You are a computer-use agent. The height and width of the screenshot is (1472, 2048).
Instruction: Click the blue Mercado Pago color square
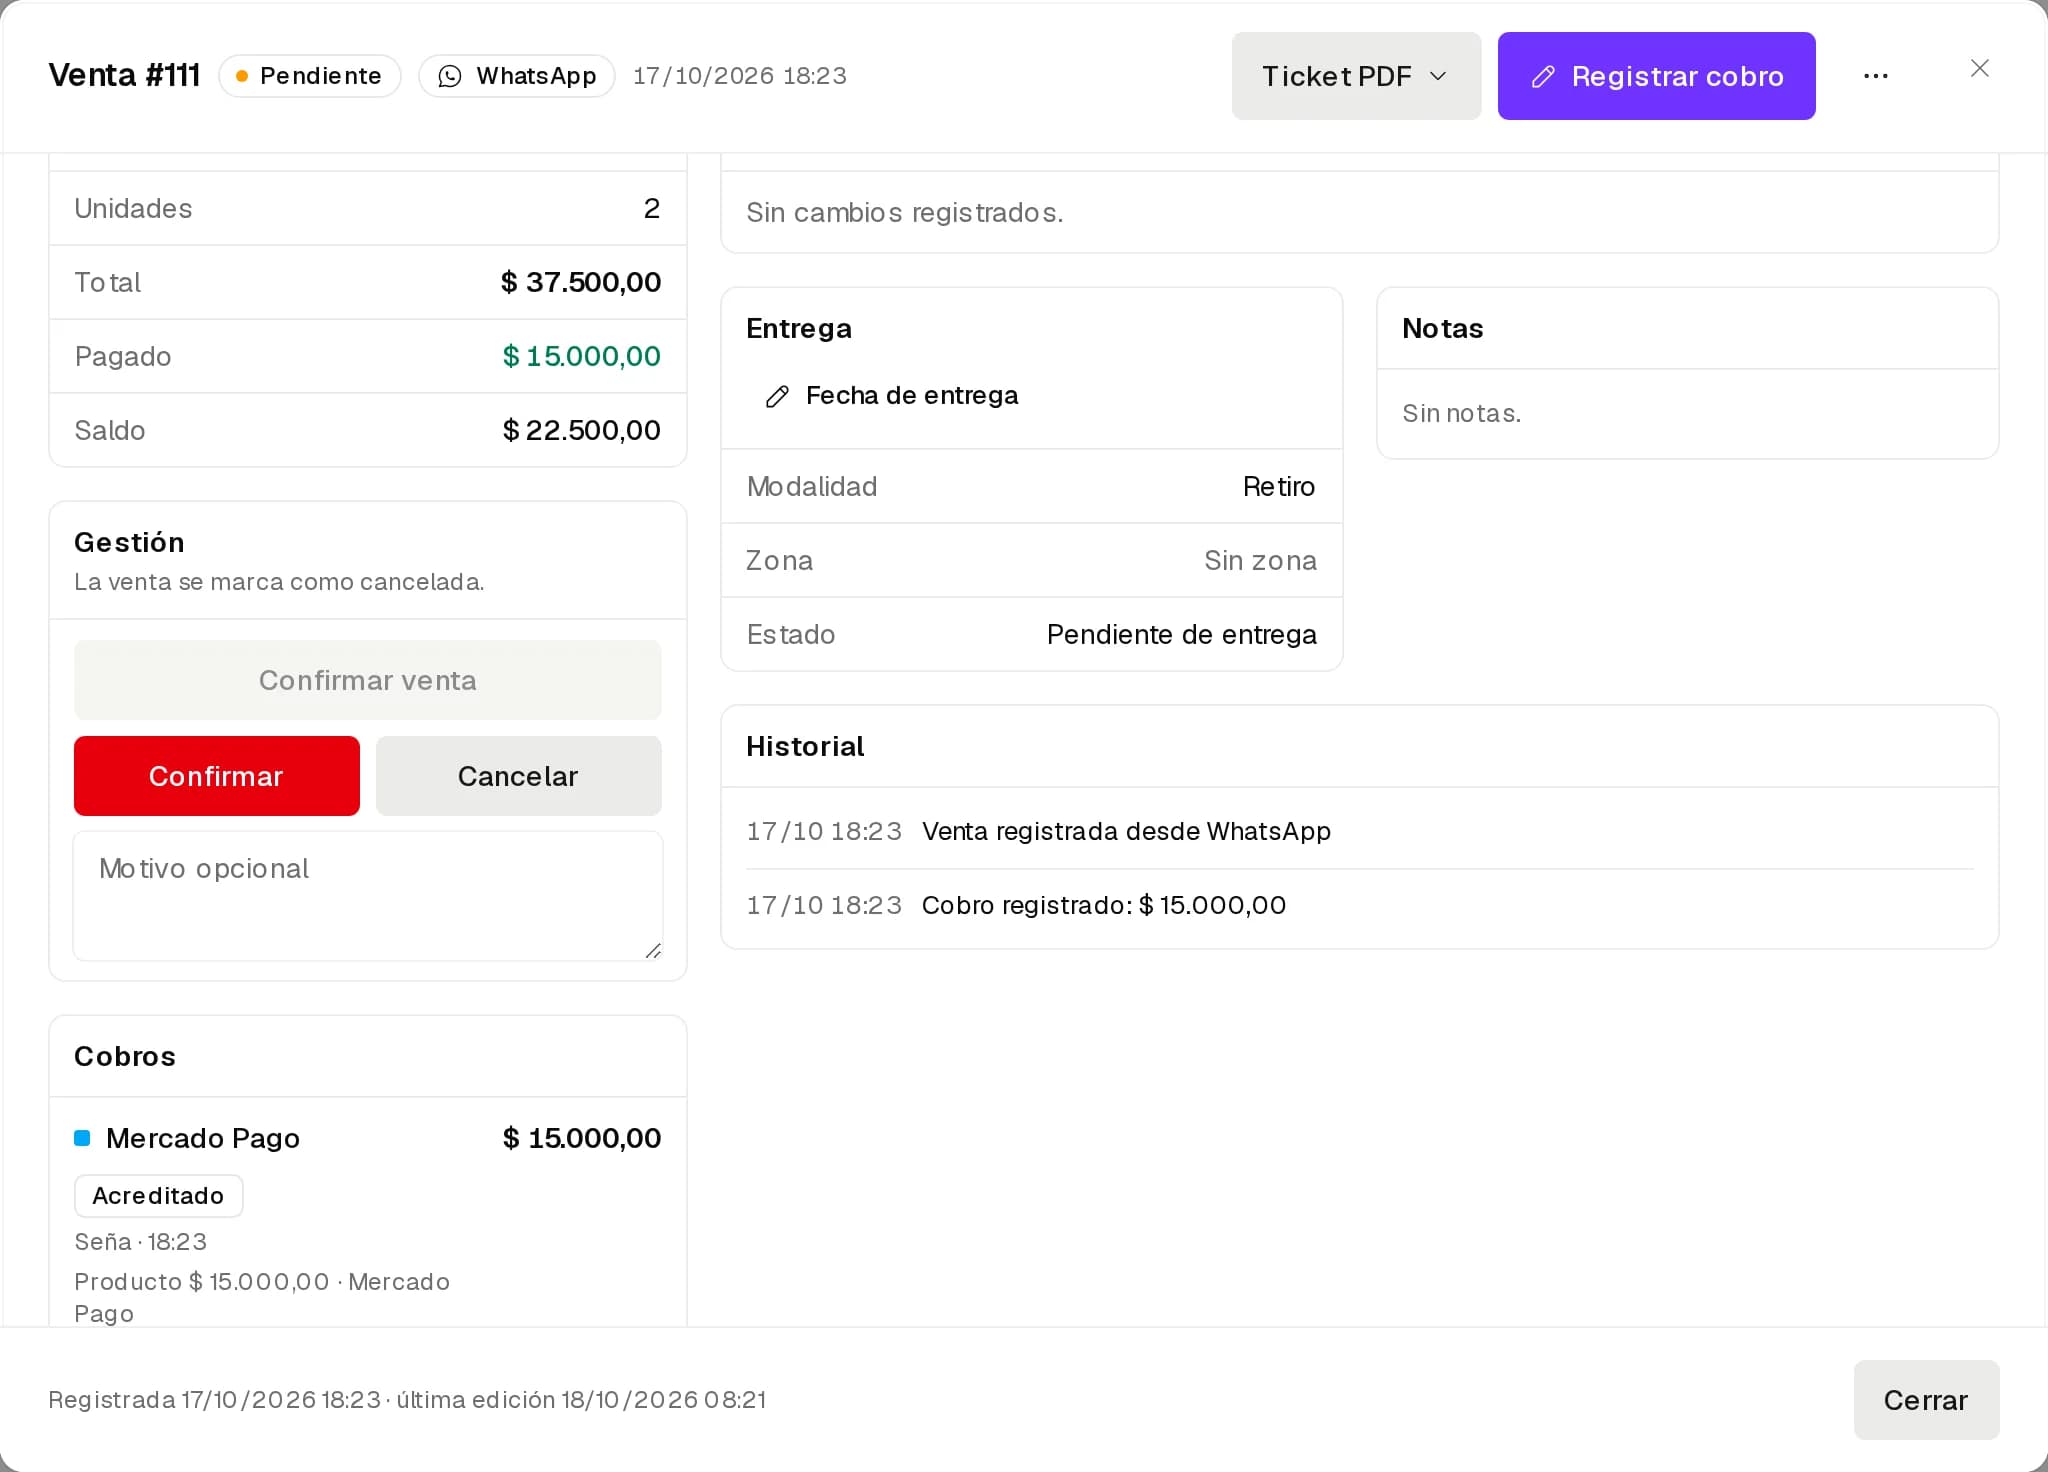83,1138
